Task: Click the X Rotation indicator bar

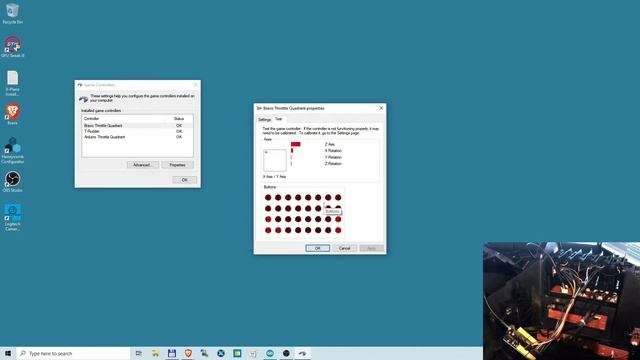Action: point(292,151)
